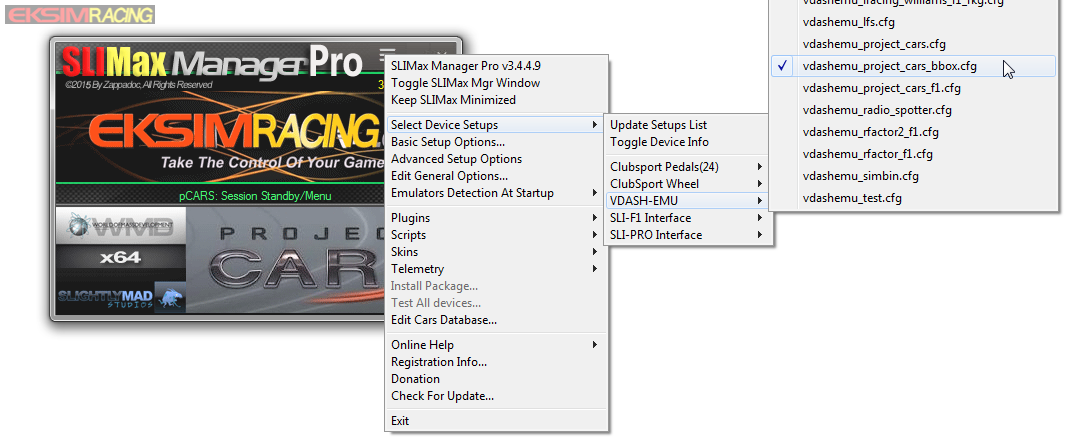Select vdashemu_project_cars_f1.cfg setup
The width and height of the screenshot is (1086, 439).
(914, 88)
